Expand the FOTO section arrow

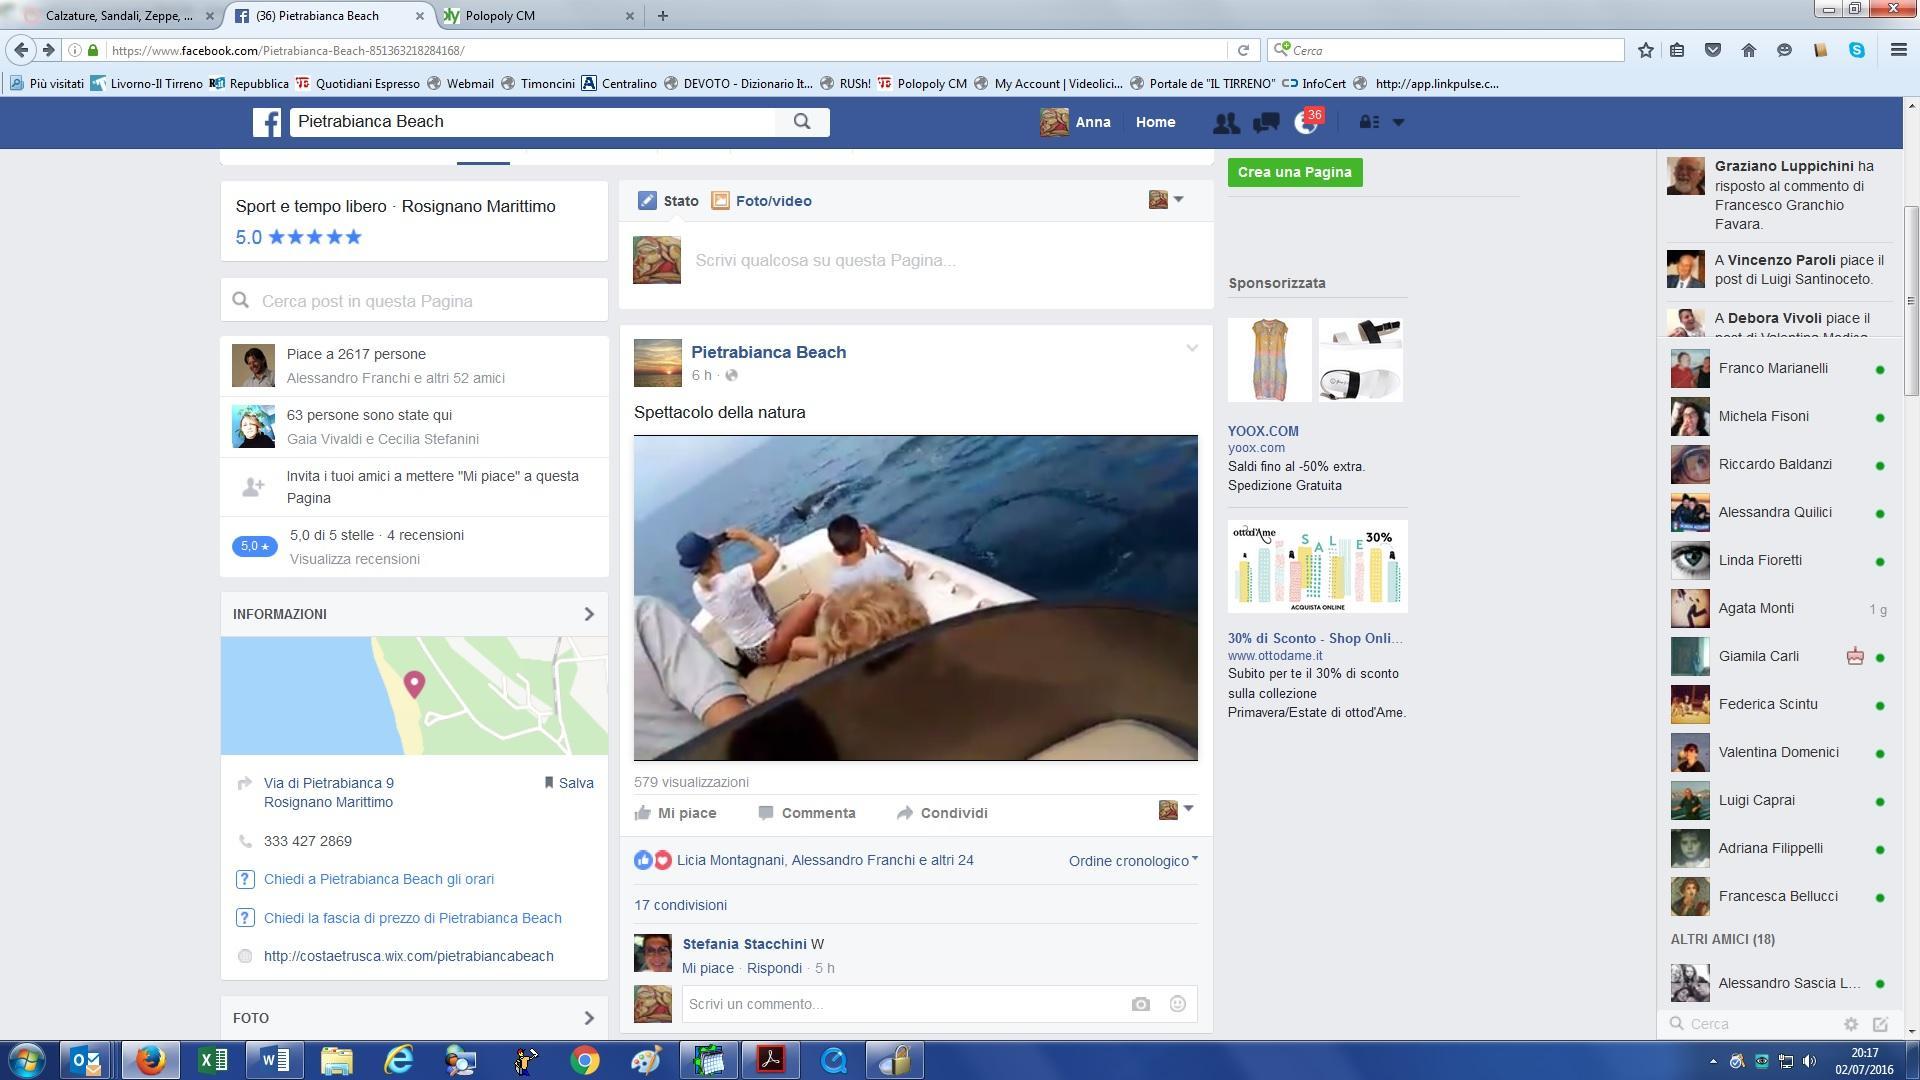589,1018
